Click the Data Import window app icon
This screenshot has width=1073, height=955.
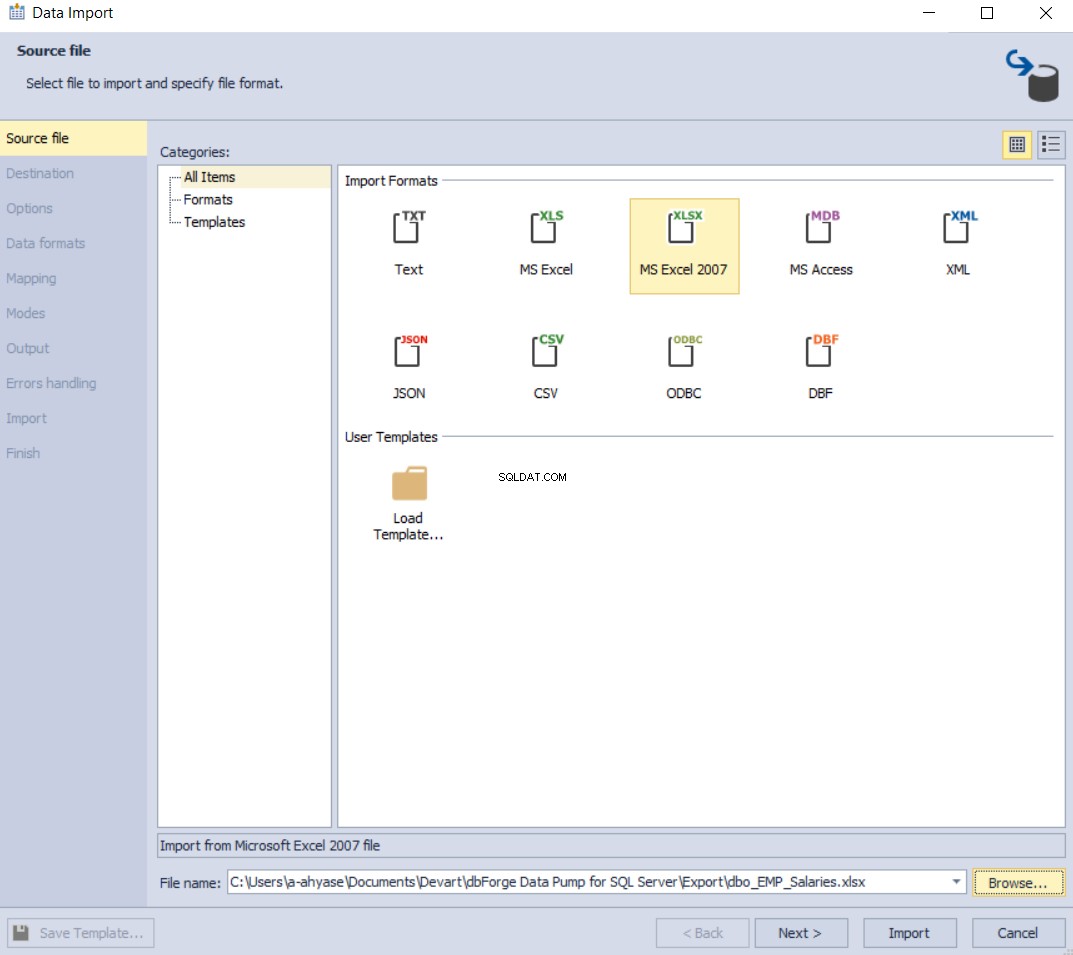[16, 12]
